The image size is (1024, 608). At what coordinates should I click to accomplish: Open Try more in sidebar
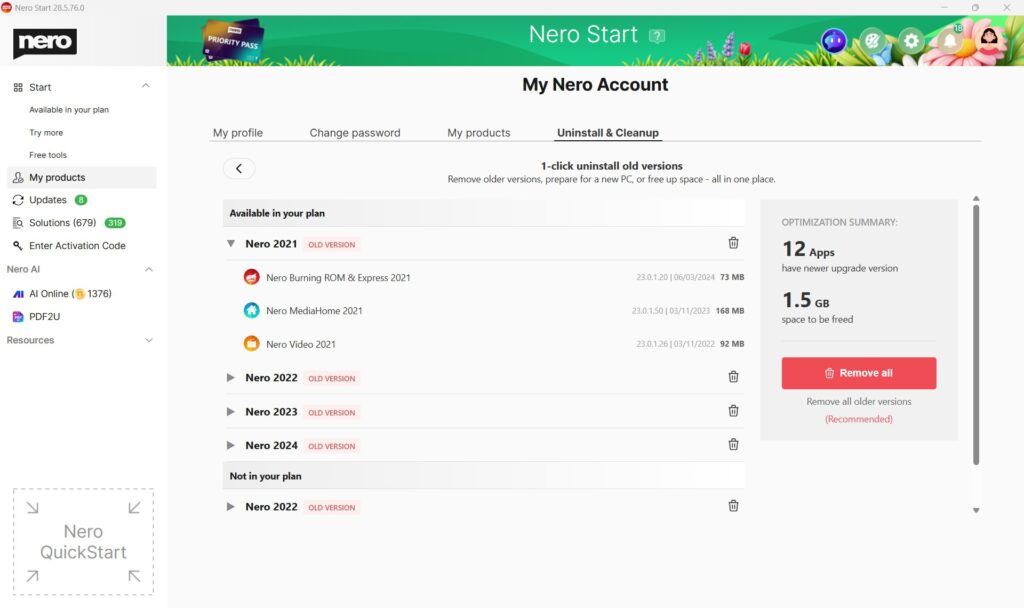pos(46,133)
